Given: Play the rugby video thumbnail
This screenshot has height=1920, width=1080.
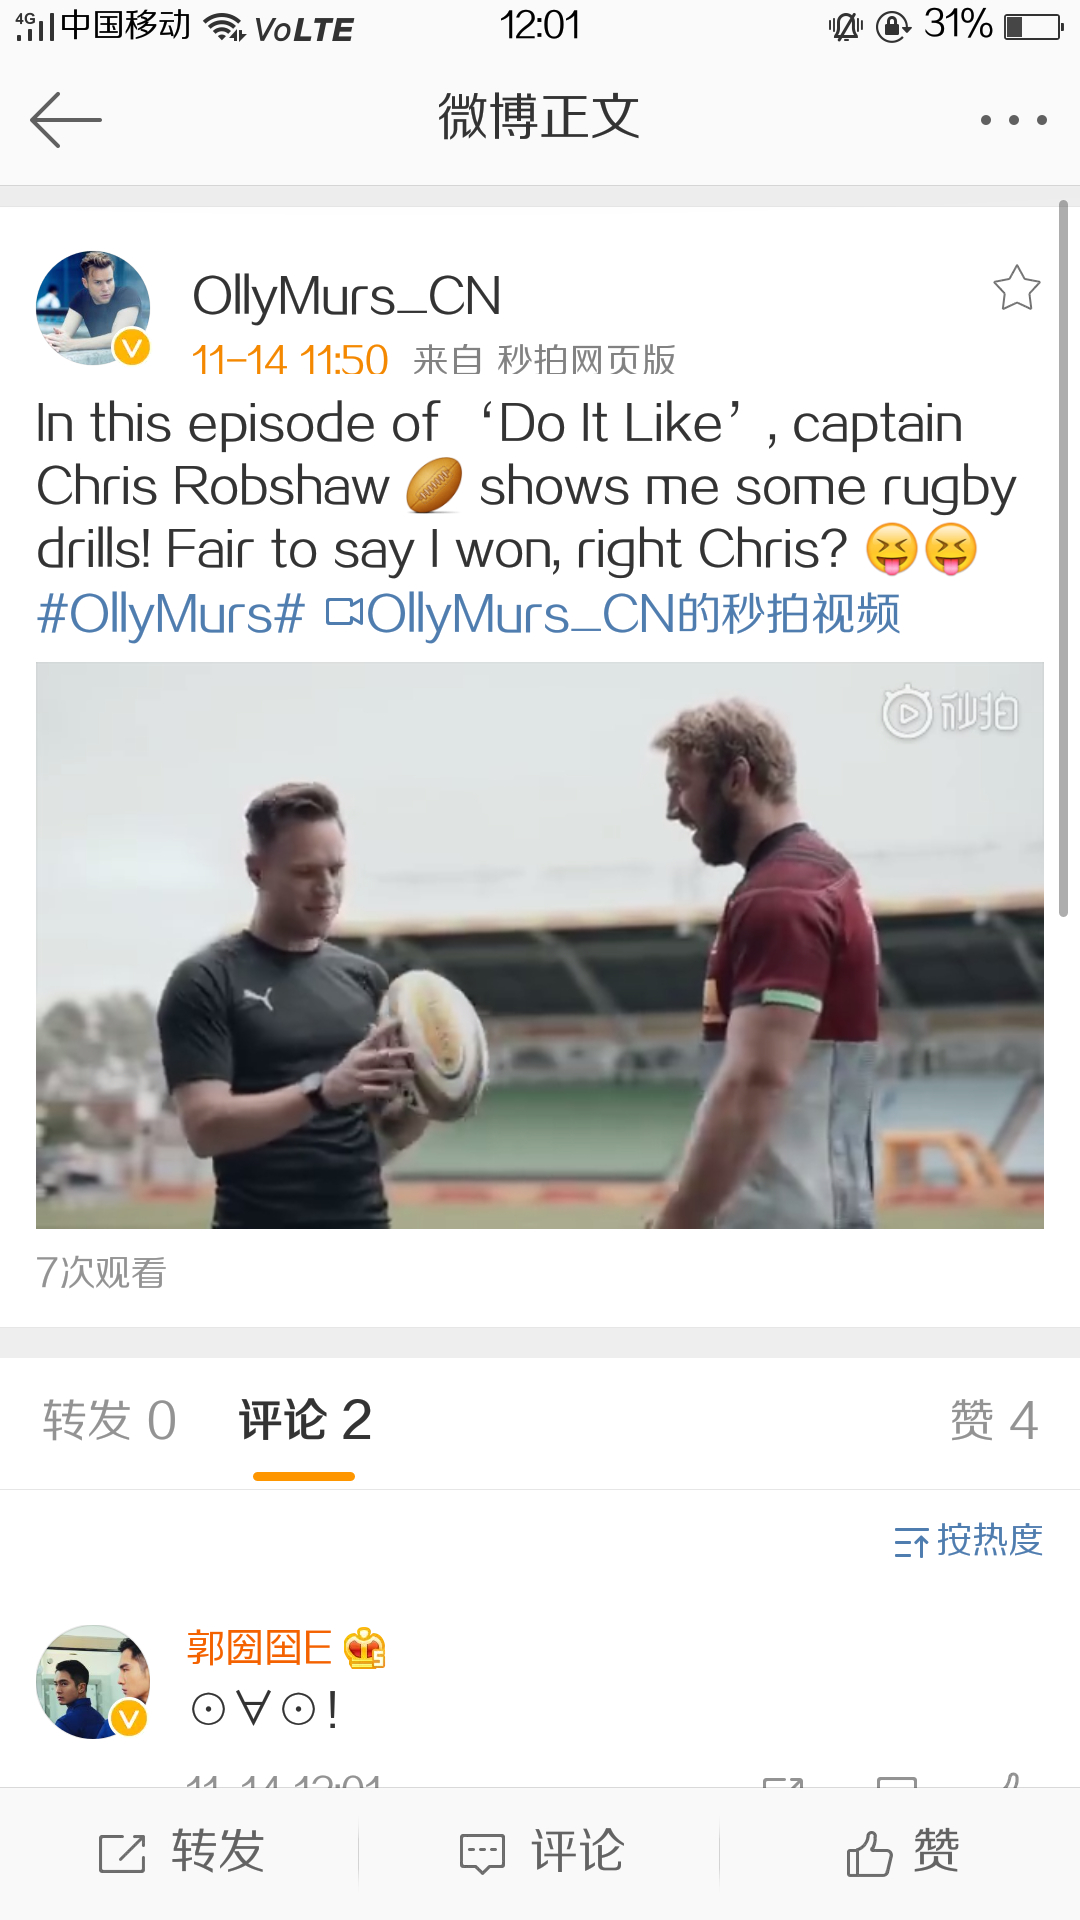Looking at the screenshot, I should point(540,945).
